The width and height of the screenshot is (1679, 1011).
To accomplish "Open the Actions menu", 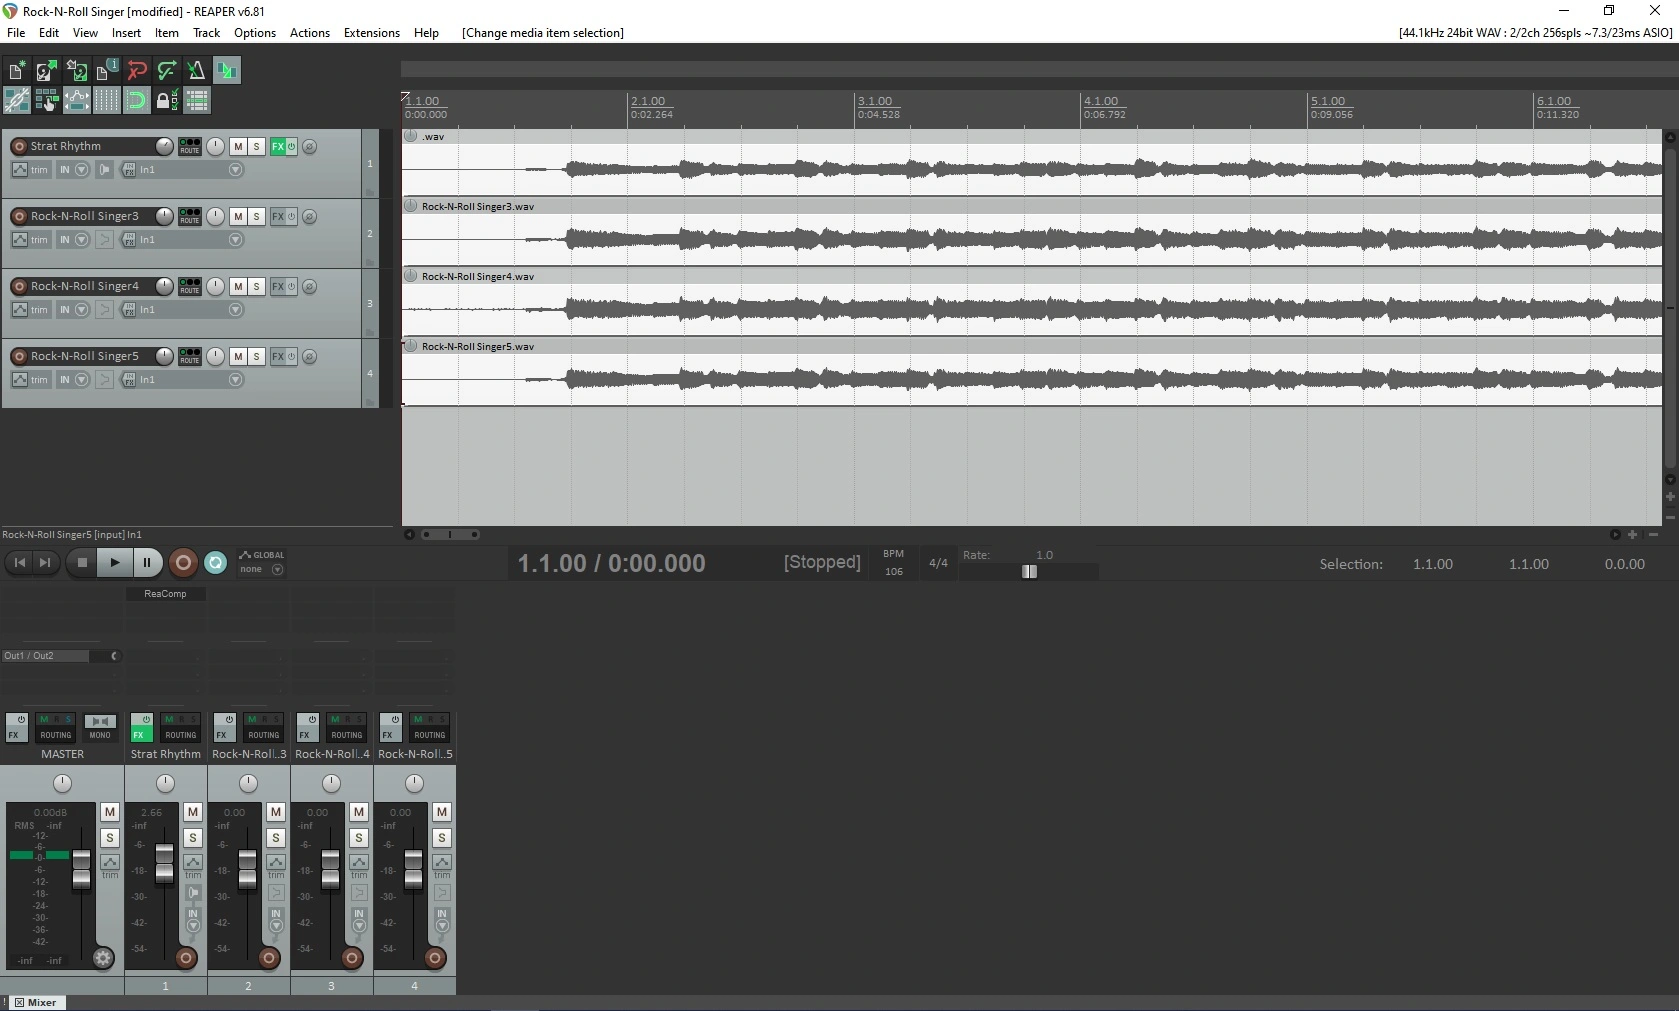I will (310, 33).
